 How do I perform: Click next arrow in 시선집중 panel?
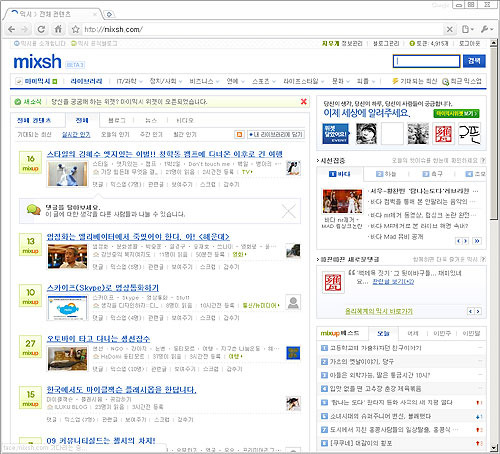coord(465,241)
